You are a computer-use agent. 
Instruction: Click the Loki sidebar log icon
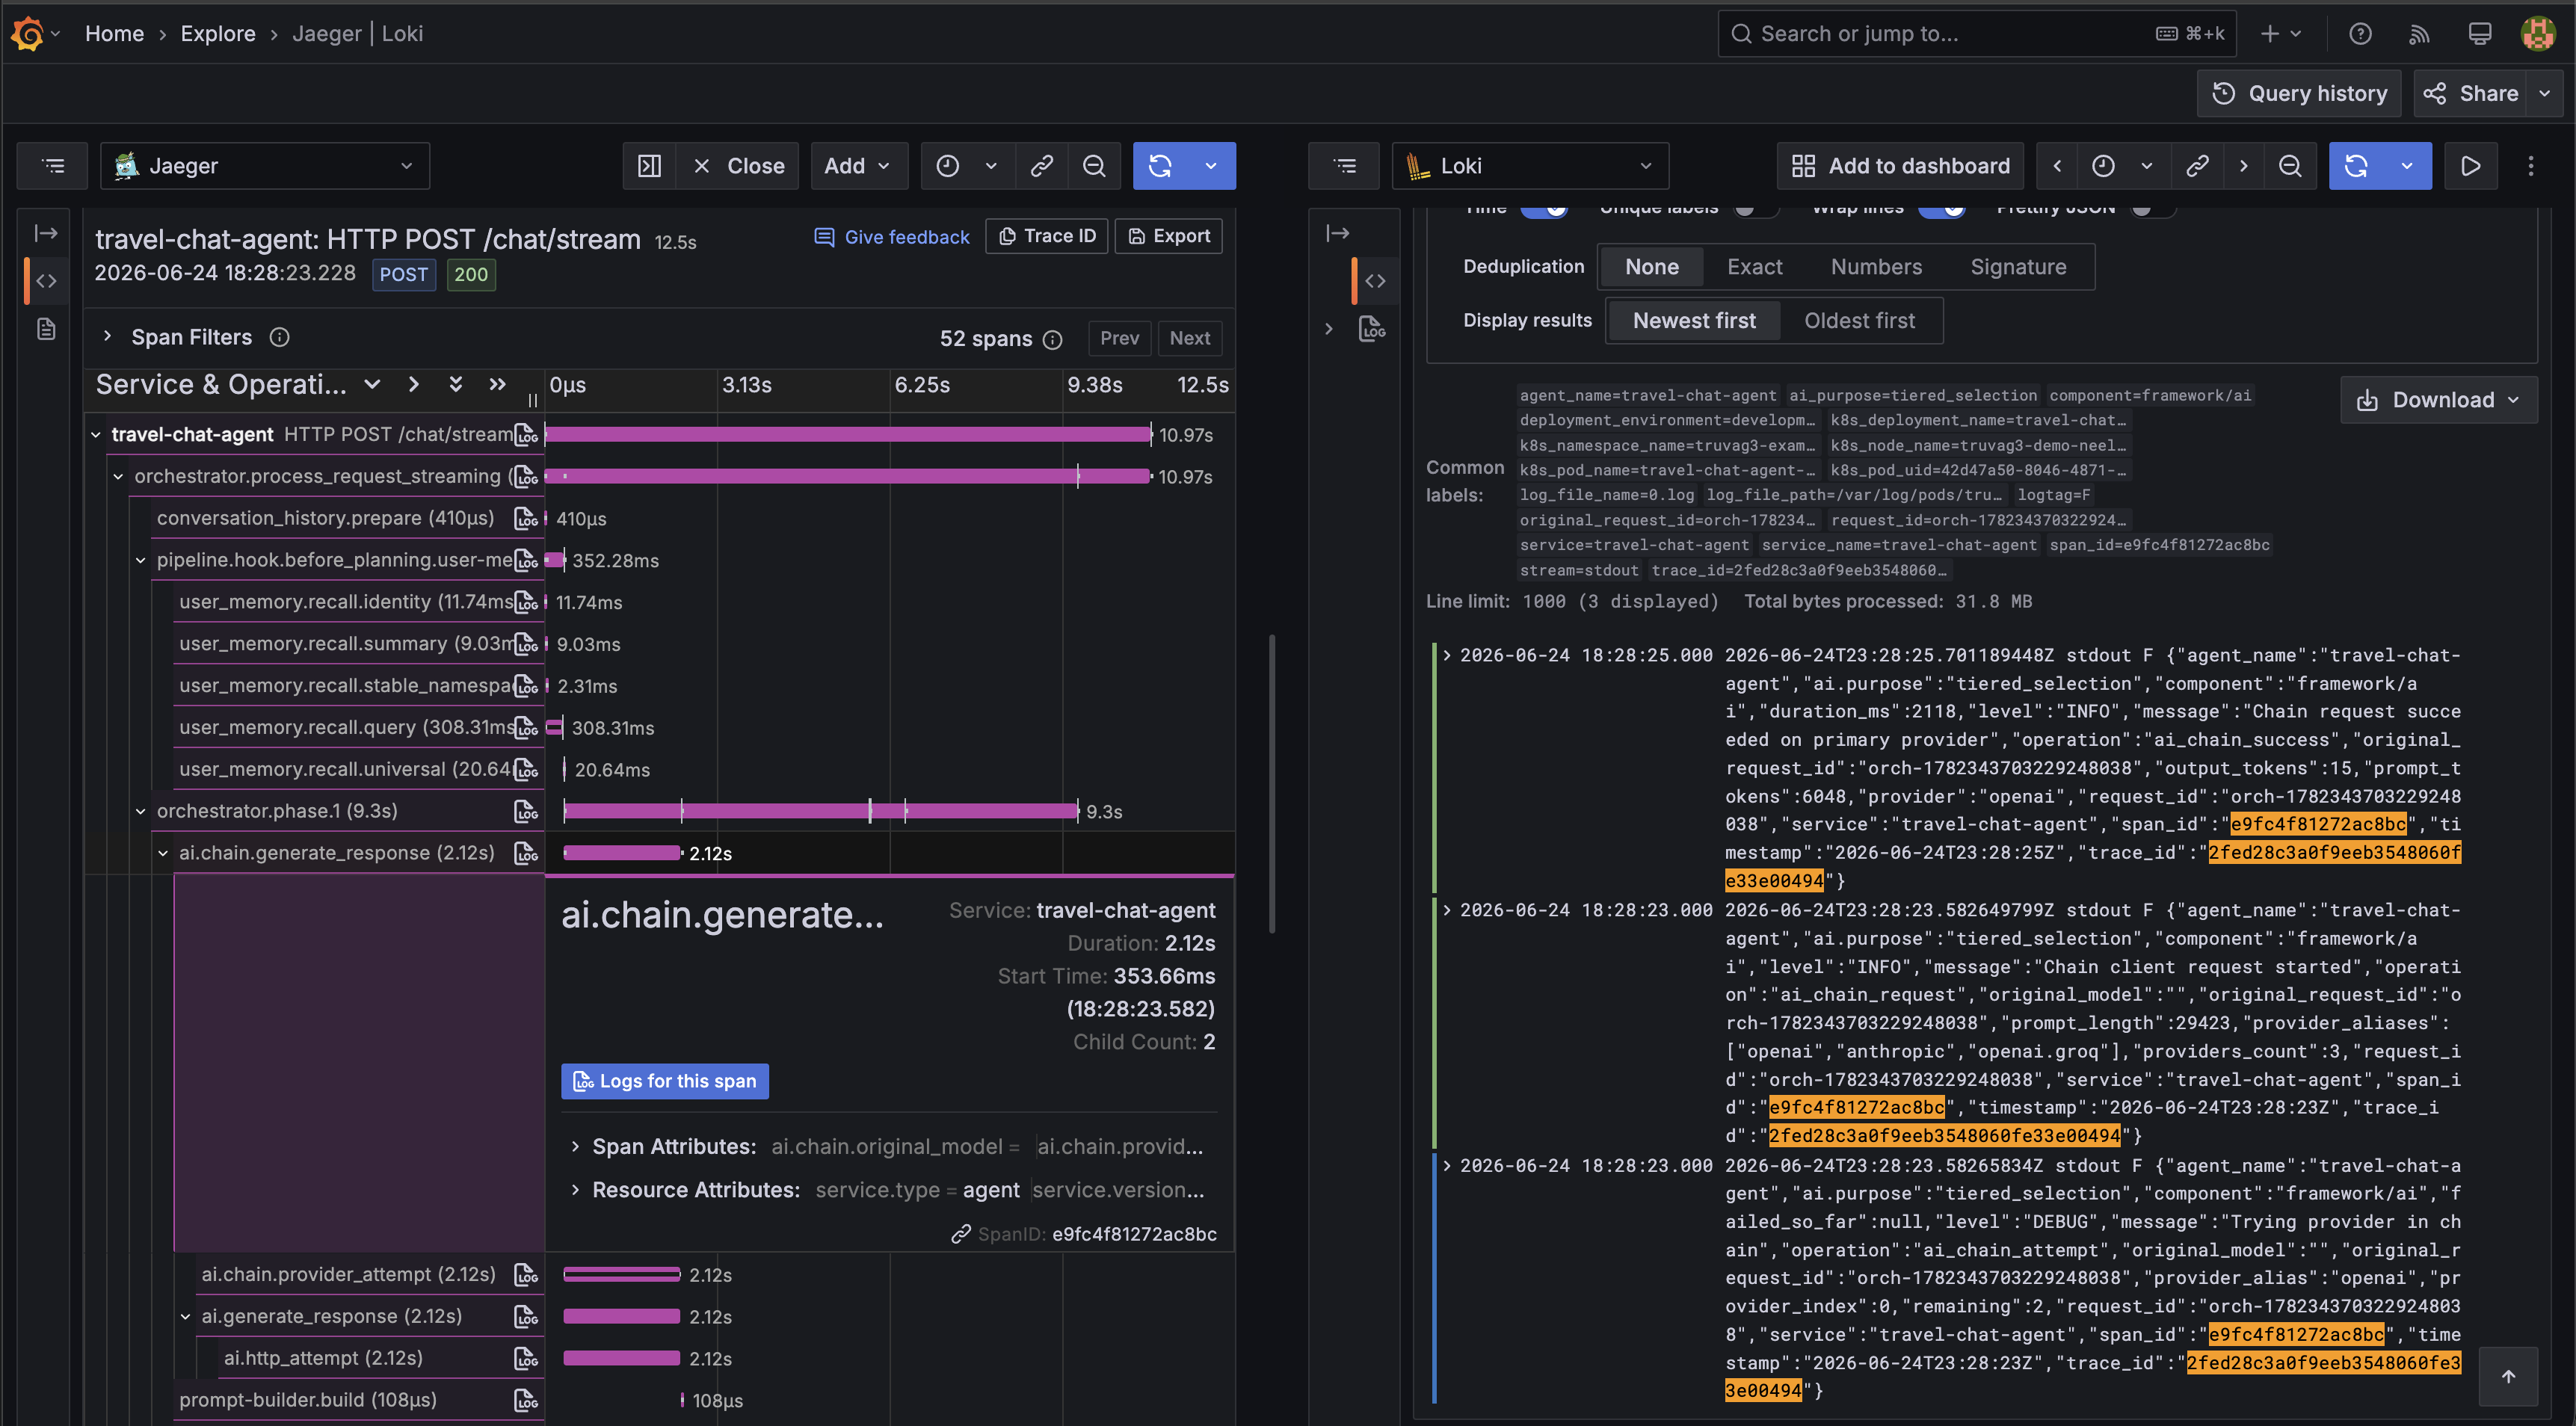[x=1372, y=329]
